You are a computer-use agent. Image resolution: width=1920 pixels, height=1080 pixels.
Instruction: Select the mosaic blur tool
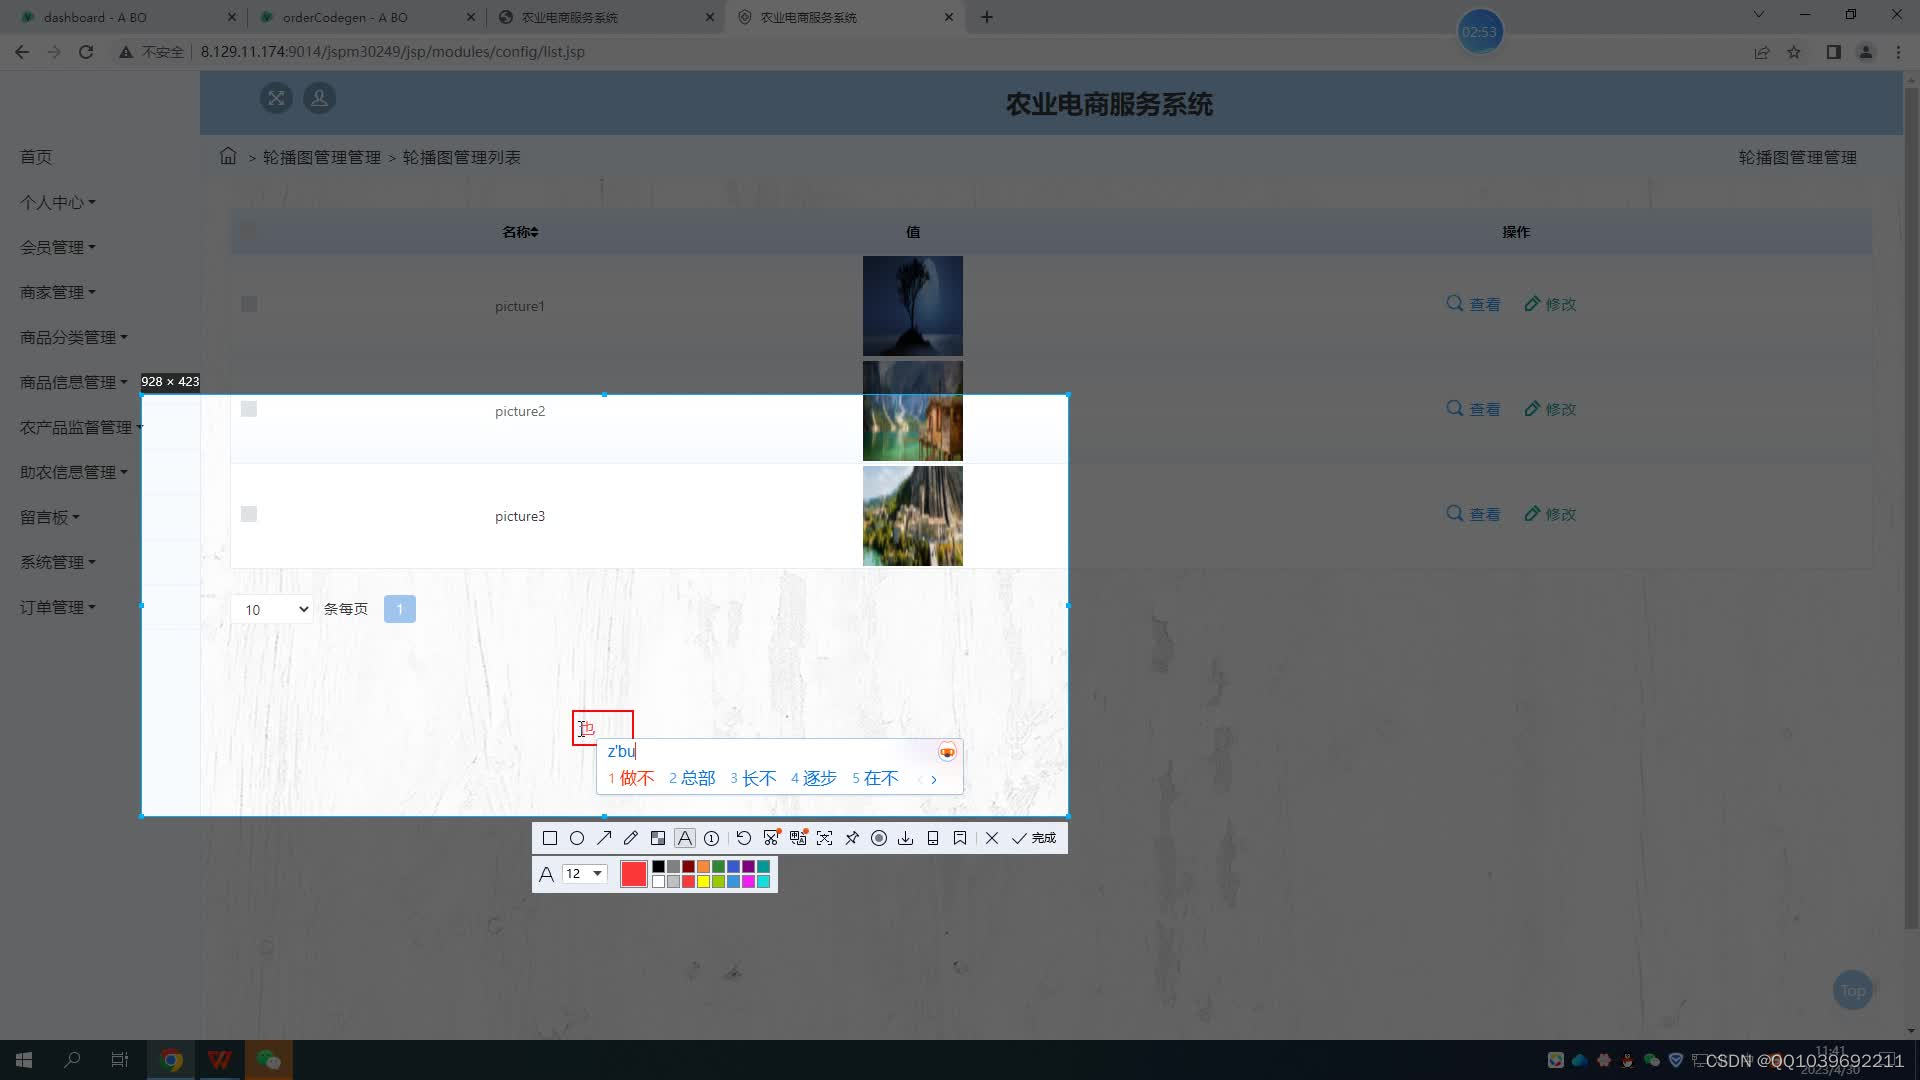[x=658, y=838]
